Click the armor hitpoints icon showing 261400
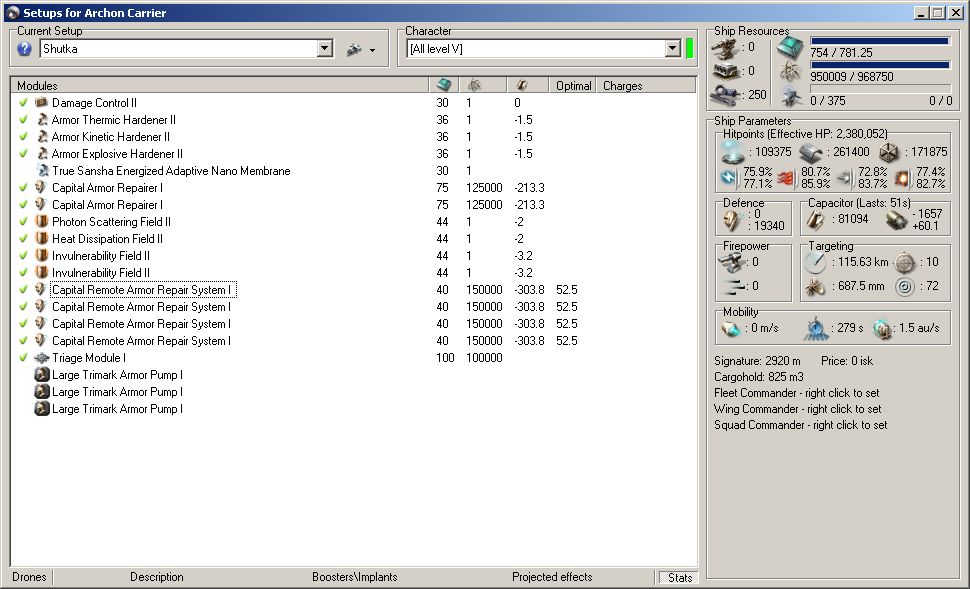Image resolution: width=970 pixels, height=589 pixels. point(811,152)
